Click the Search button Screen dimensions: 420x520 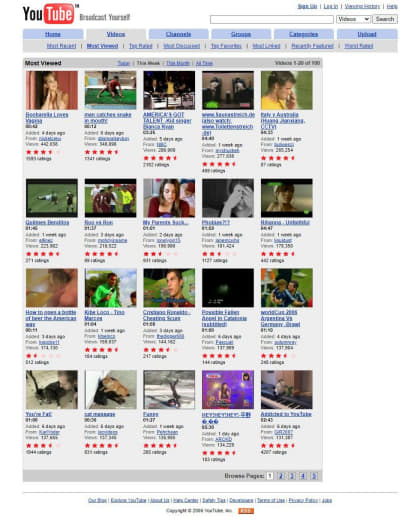pos(385,19)
